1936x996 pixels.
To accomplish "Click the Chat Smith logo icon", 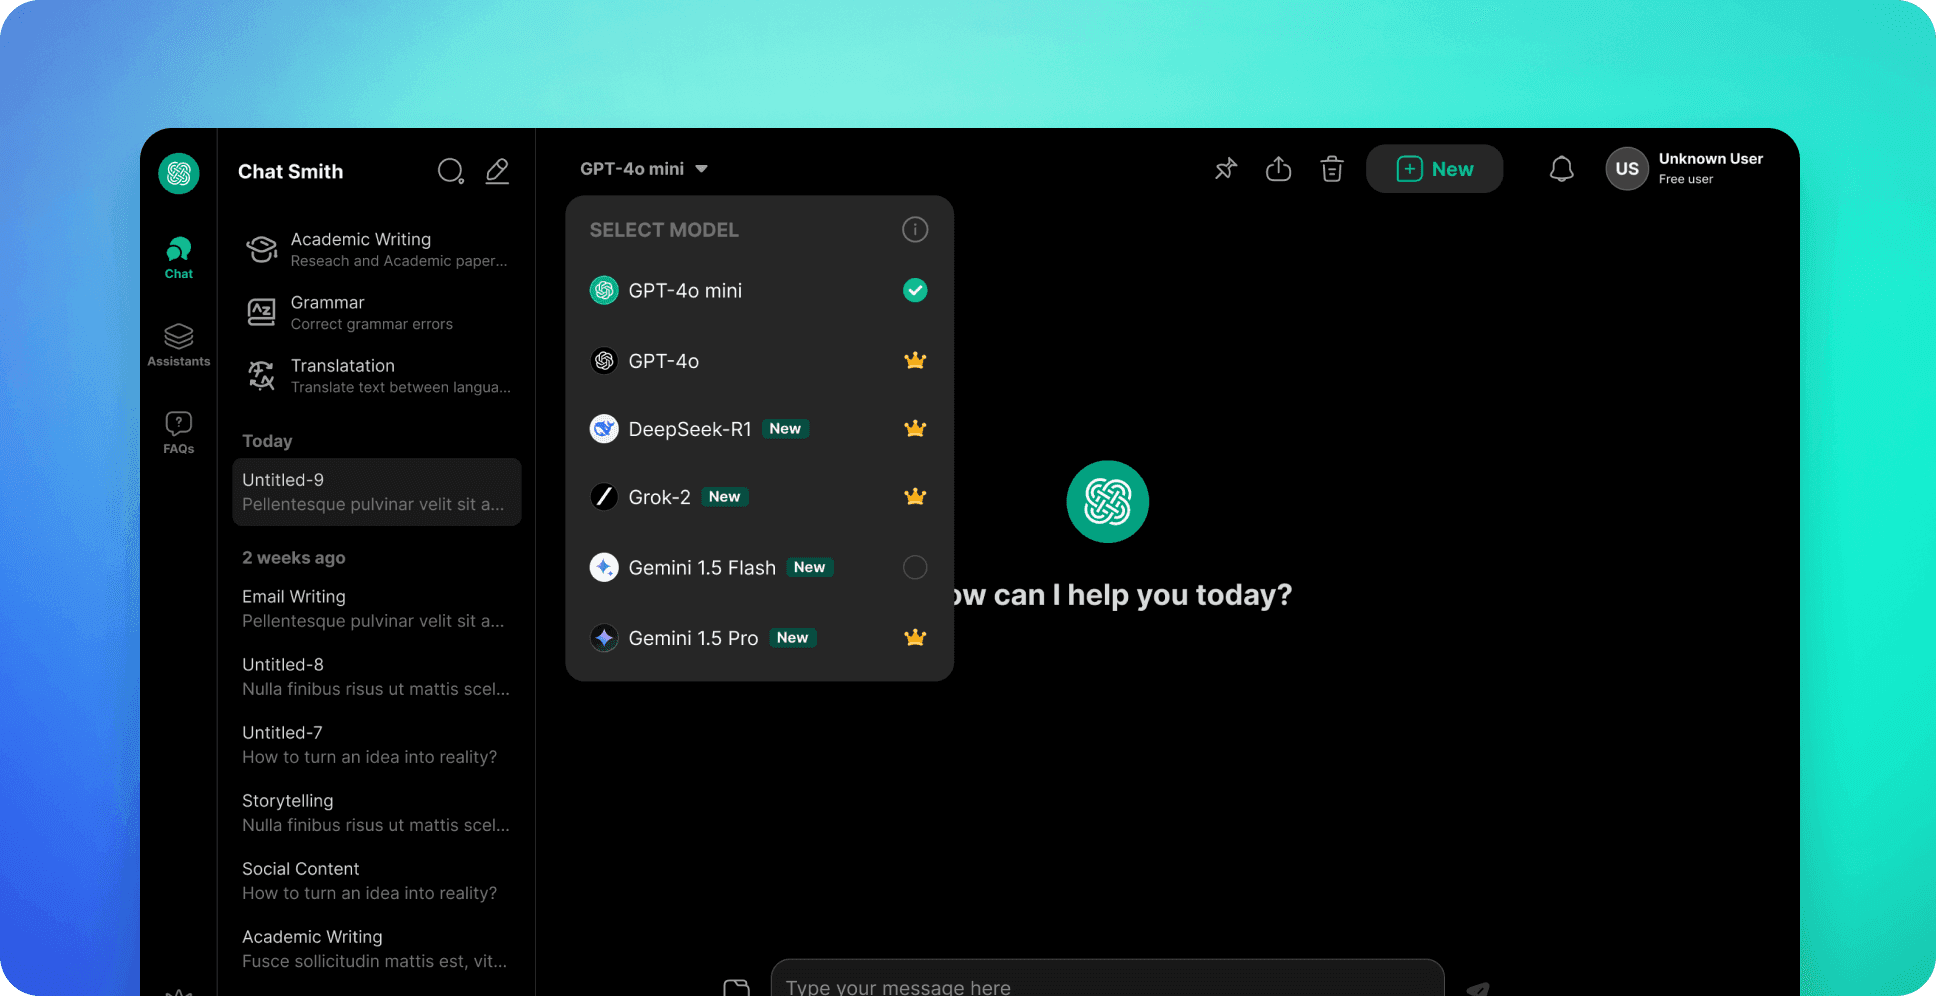I will tap(179, 174).
